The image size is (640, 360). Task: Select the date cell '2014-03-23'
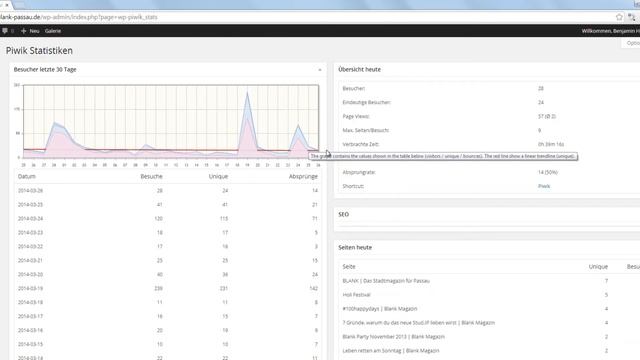click(x=30, y=233)
